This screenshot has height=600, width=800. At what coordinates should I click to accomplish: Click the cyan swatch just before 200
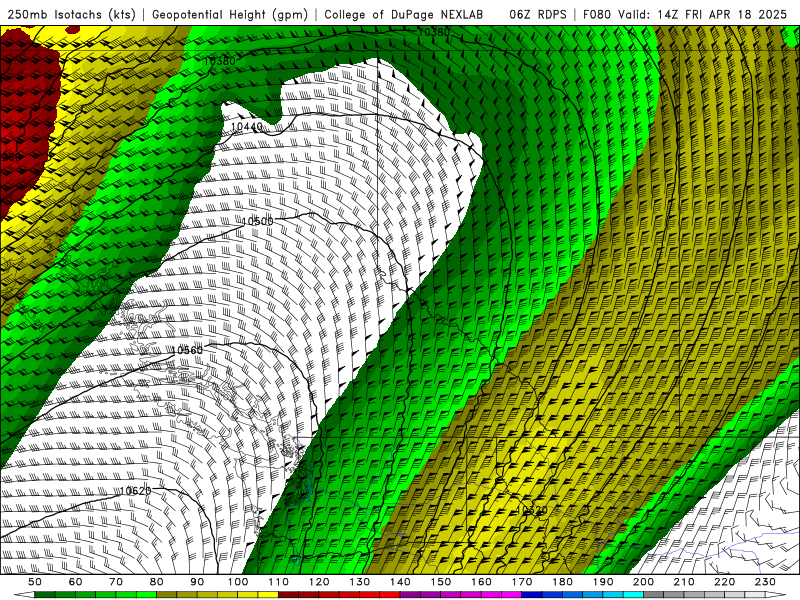pos(633,595)
